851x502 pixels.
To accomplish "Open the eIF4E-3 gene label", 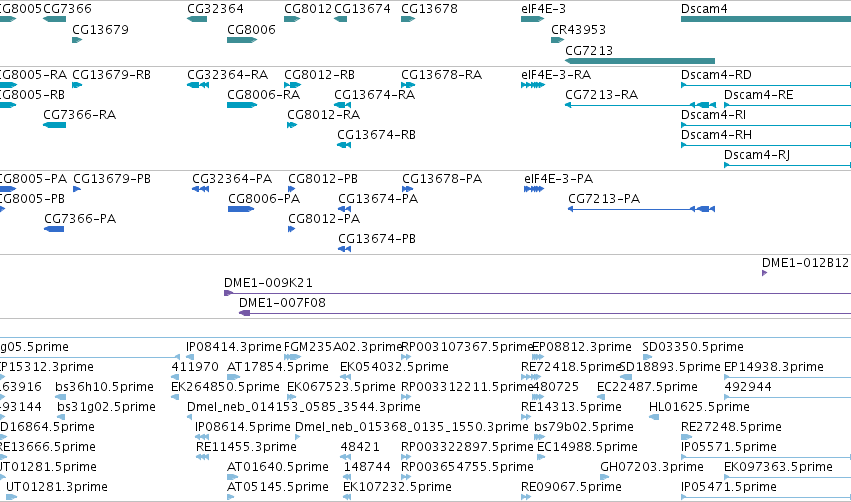I will [543, 9].
